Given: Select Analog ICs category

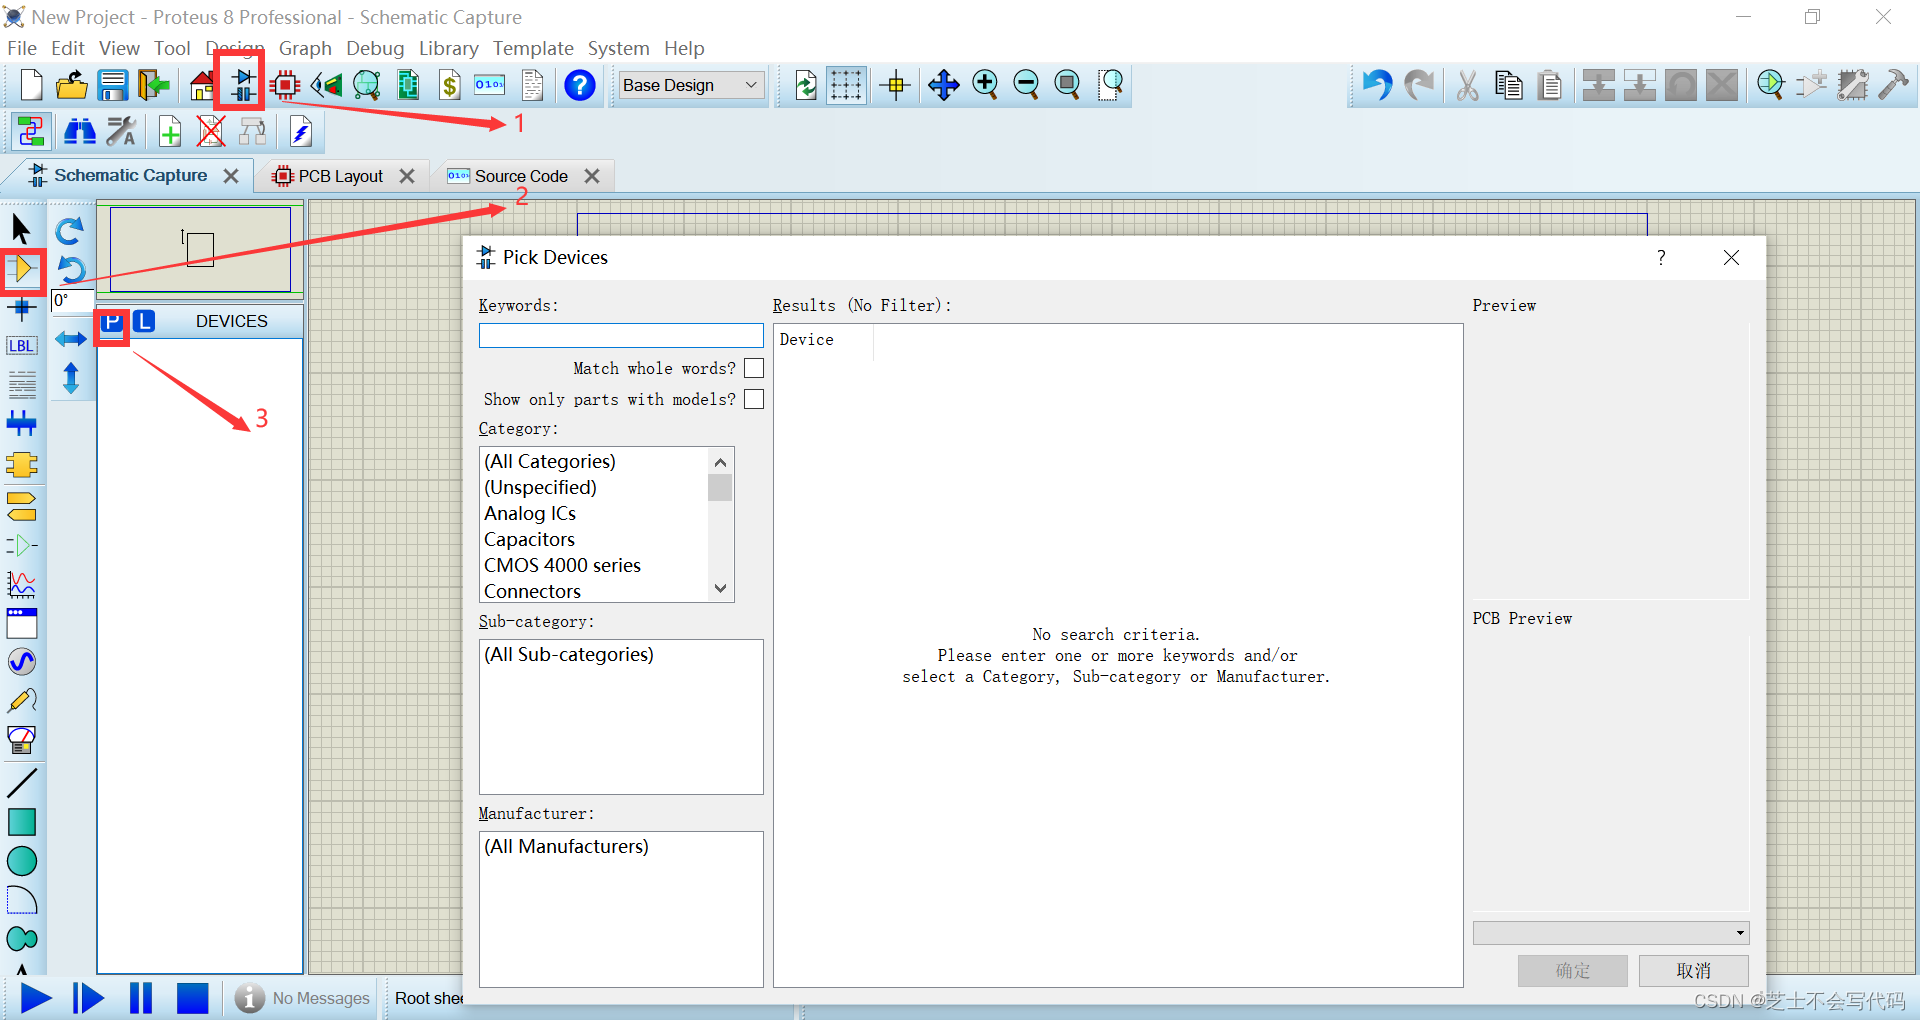Looking at the screenshot, I should [x=530, y=513].
